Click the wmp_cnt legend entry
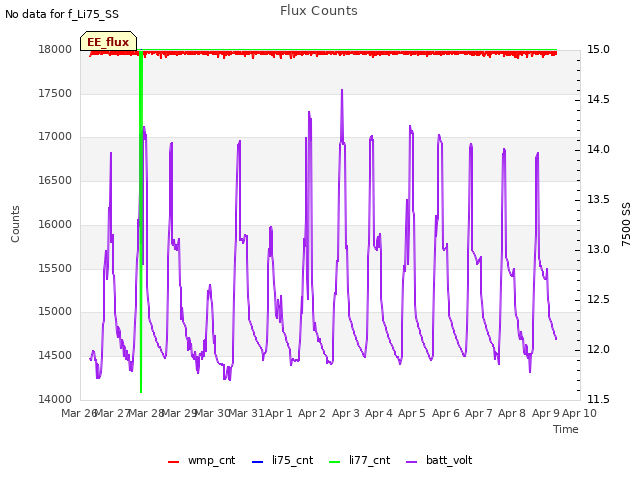640x480 pixels. tap(202, 461)
